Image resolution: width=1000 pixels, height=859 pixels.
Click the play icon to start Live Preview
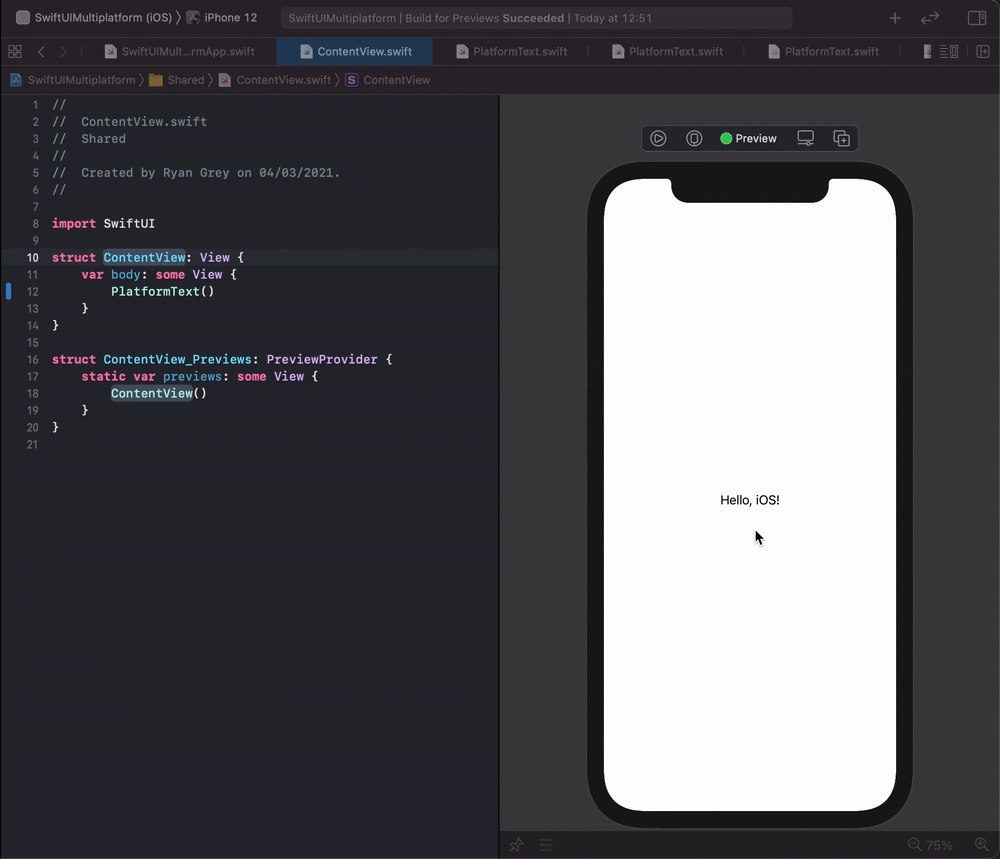click(658, 138)
